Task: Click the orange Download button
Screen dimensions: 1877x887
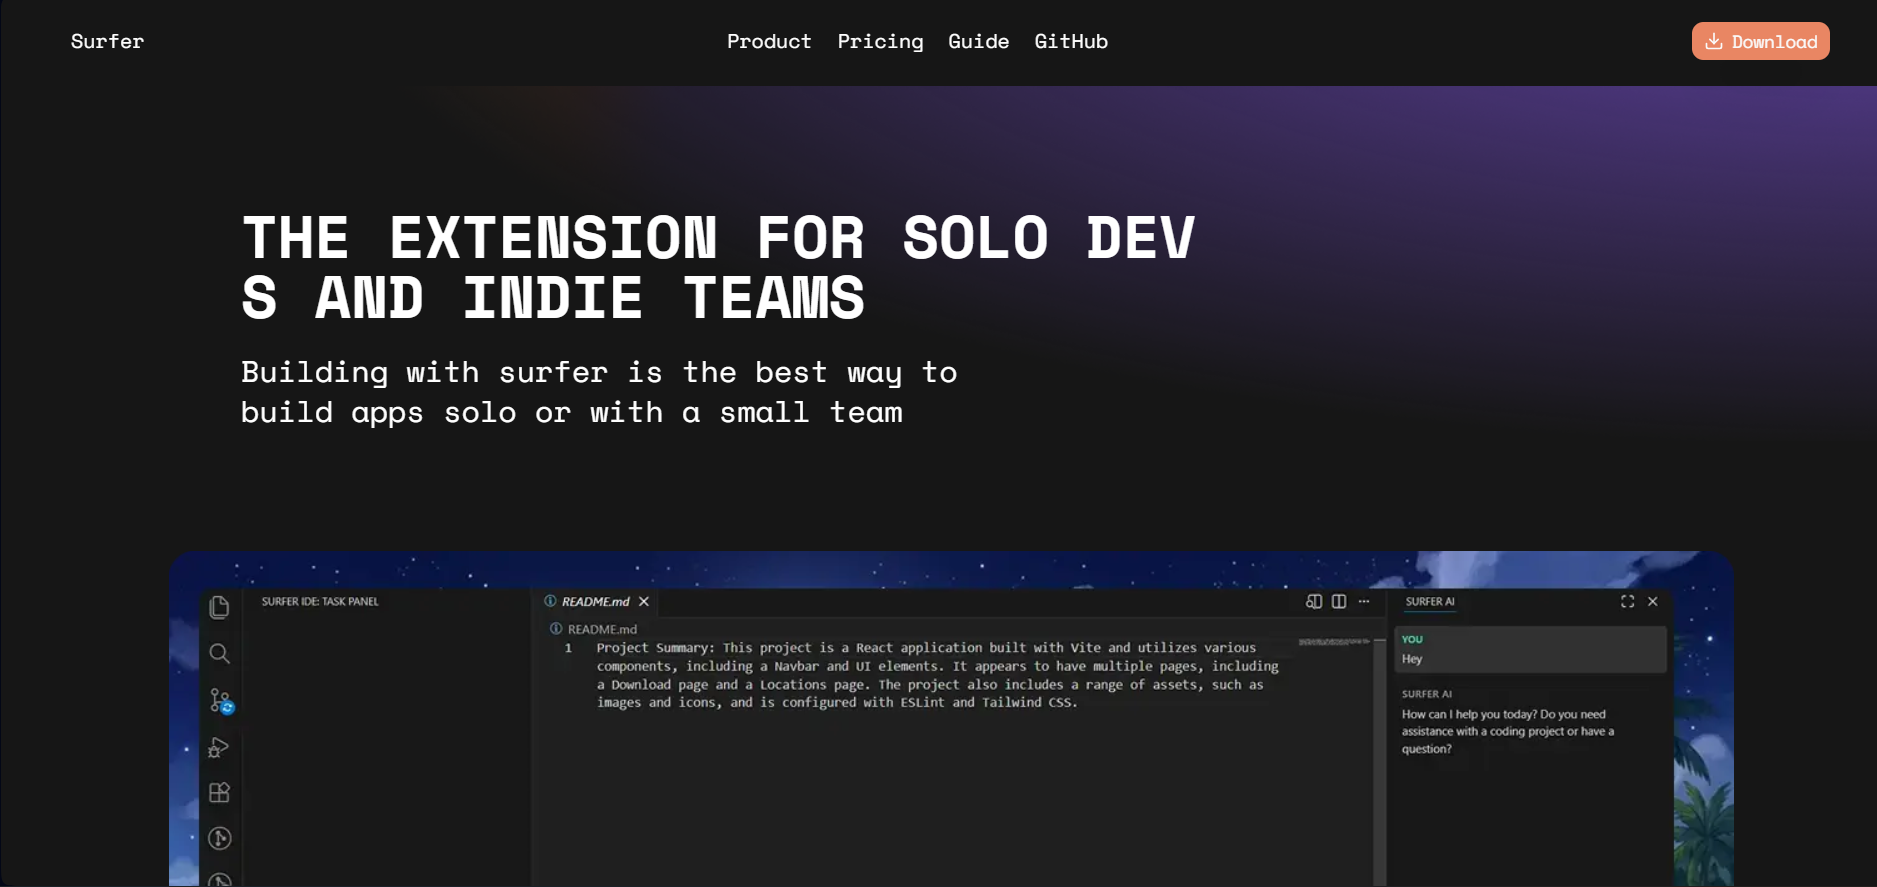Action: tap(1760, 41)
